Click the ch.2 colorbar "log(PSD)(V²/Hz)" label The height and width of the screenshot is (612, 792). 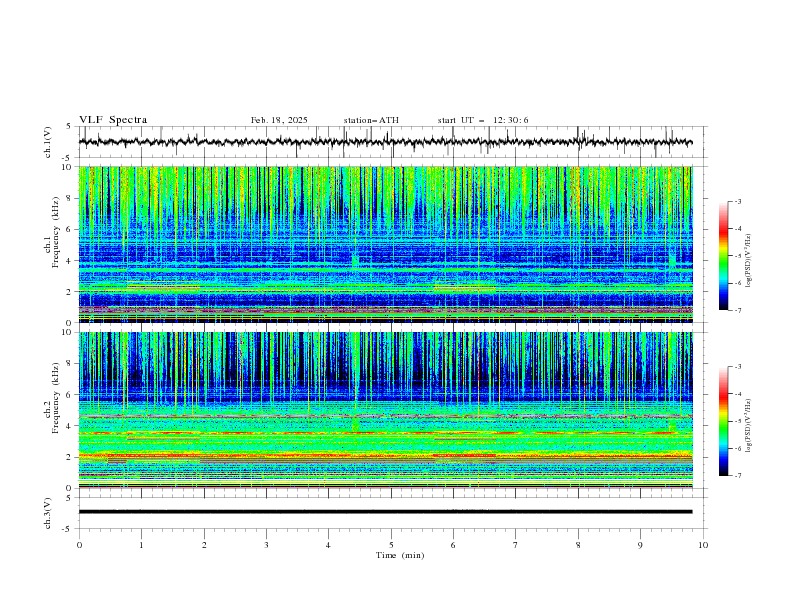pyautogui.click(x=749, y=426)
